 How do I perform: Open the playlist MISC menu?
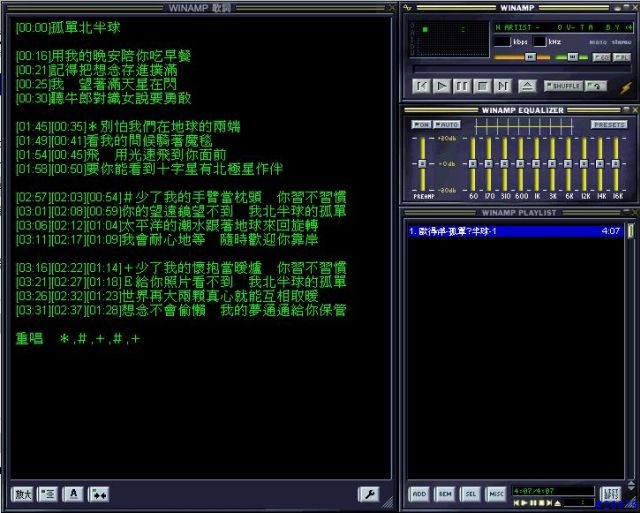point(496,494)
